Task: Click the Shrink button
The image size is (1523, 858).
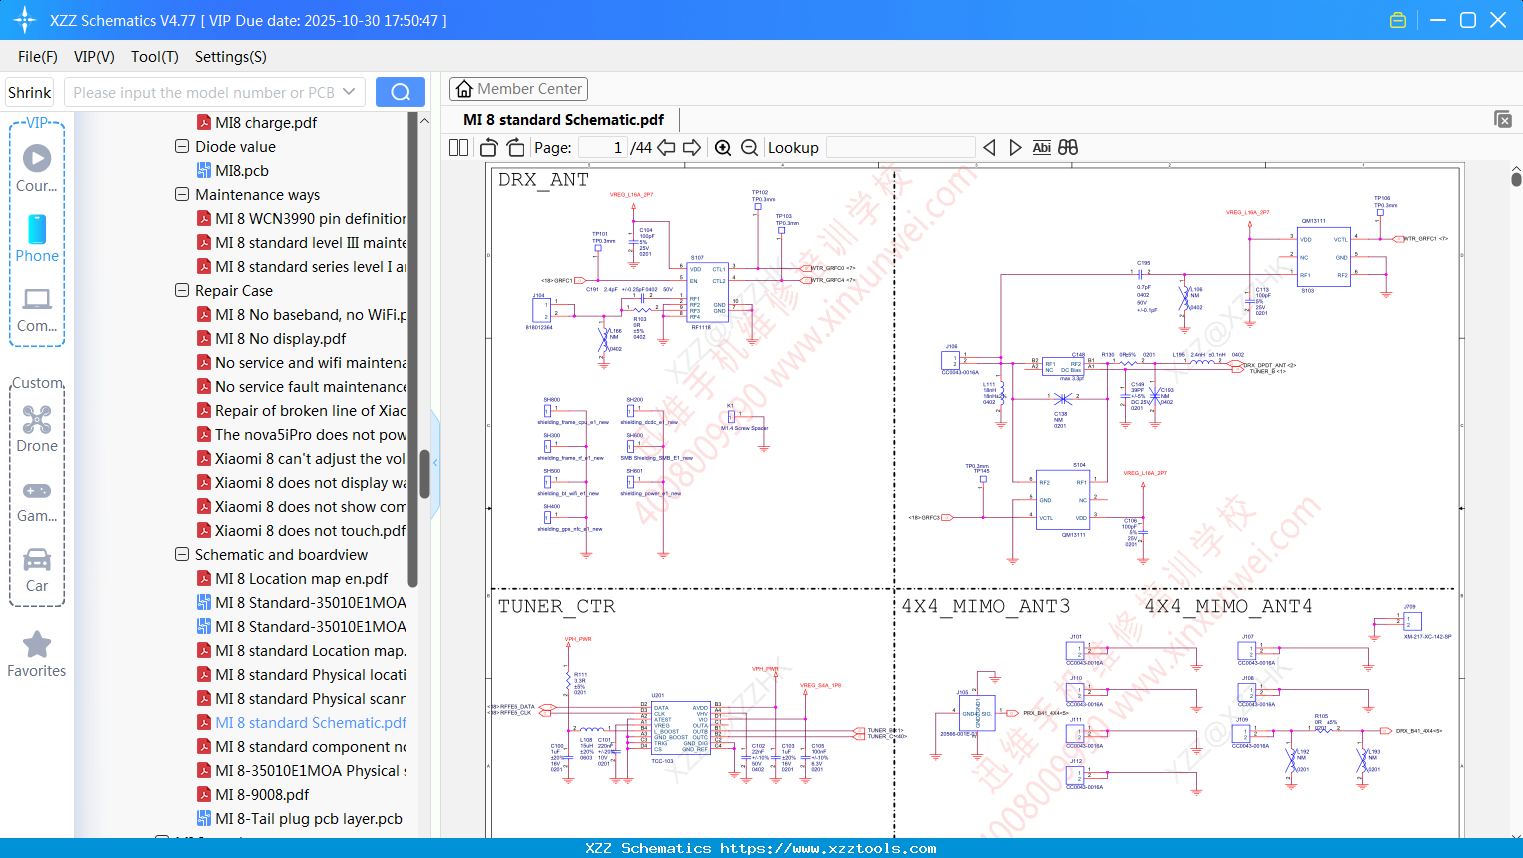Action: click(29, 91)
